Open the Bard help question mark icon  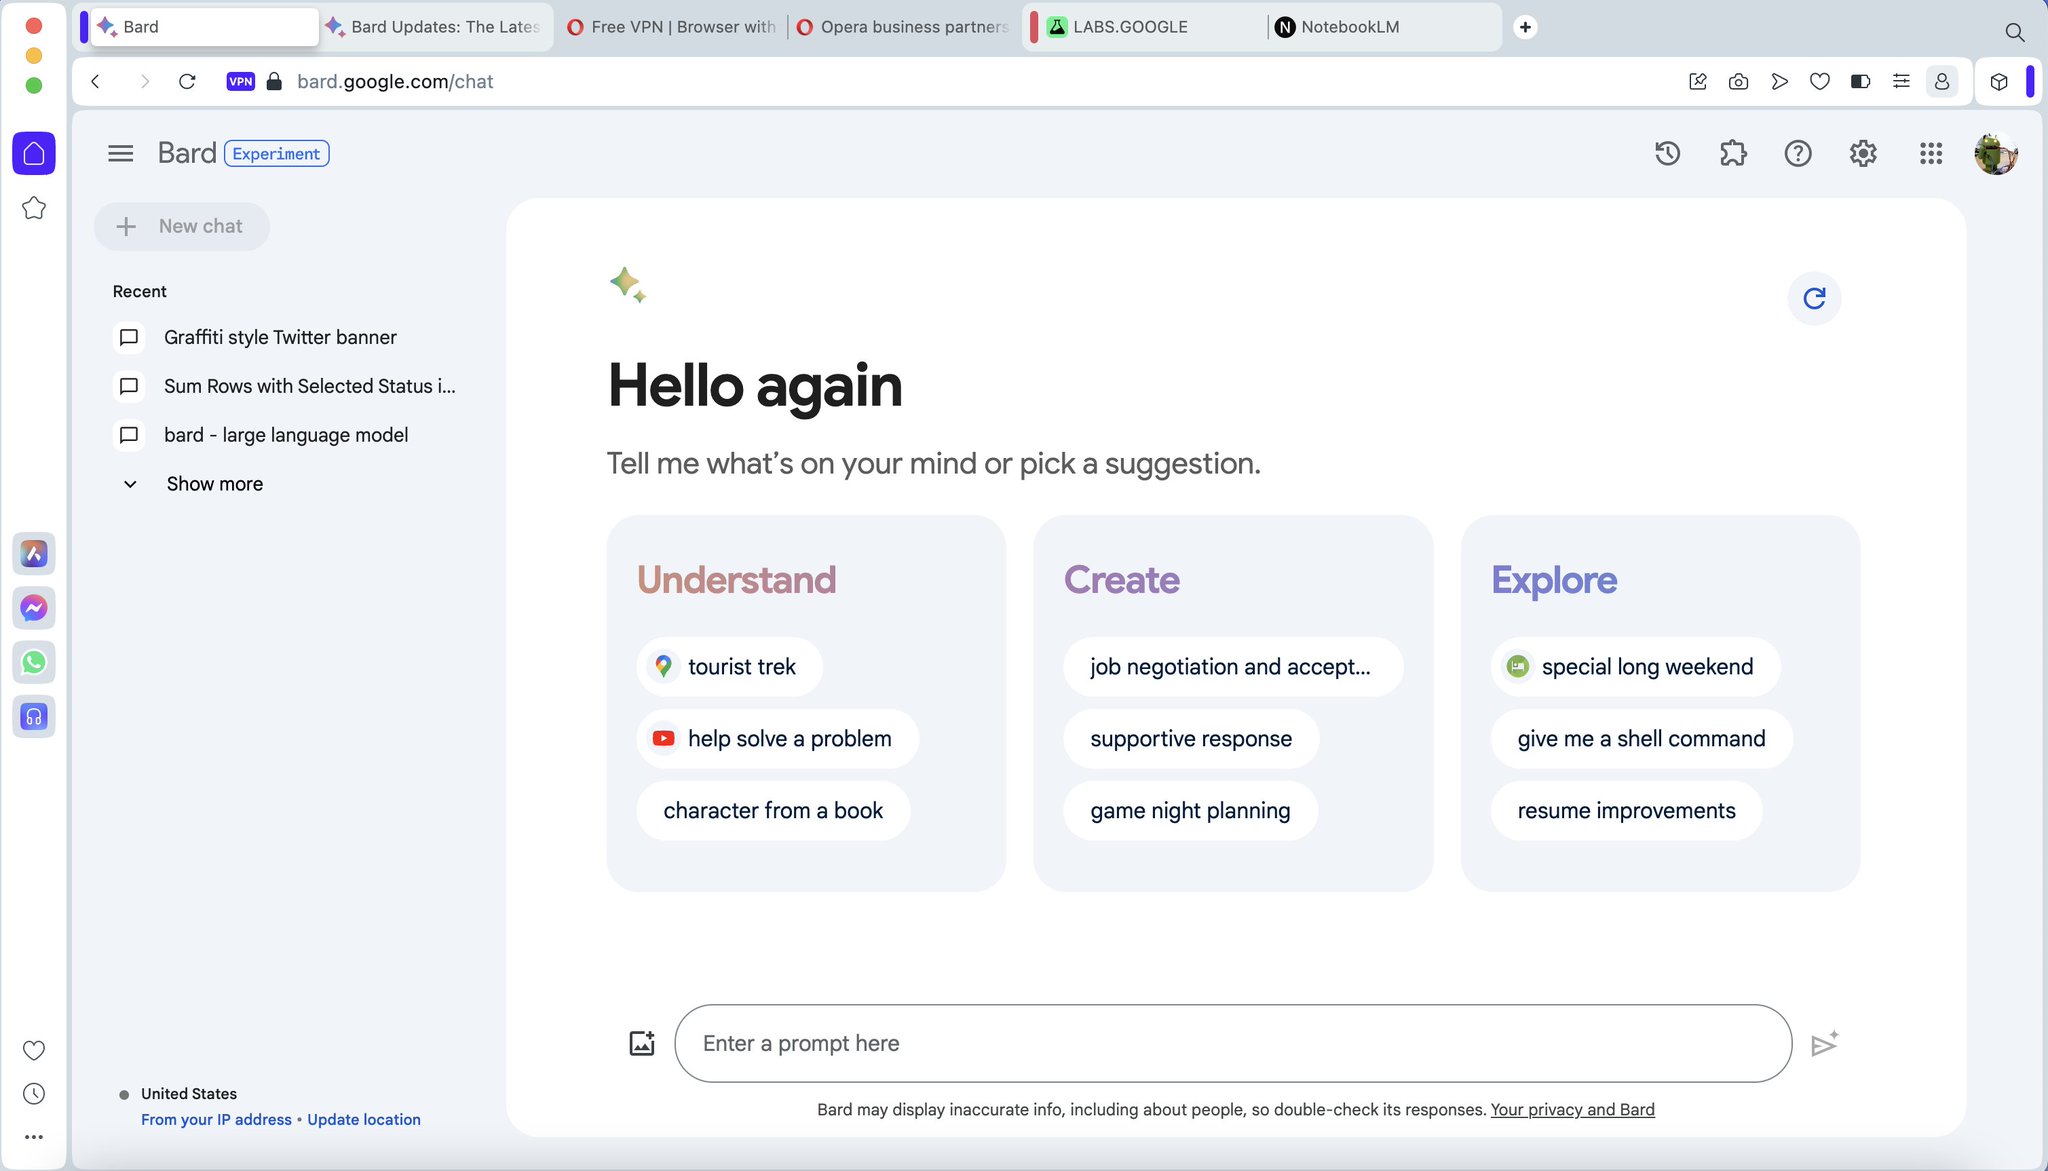tap(1798, 153)
